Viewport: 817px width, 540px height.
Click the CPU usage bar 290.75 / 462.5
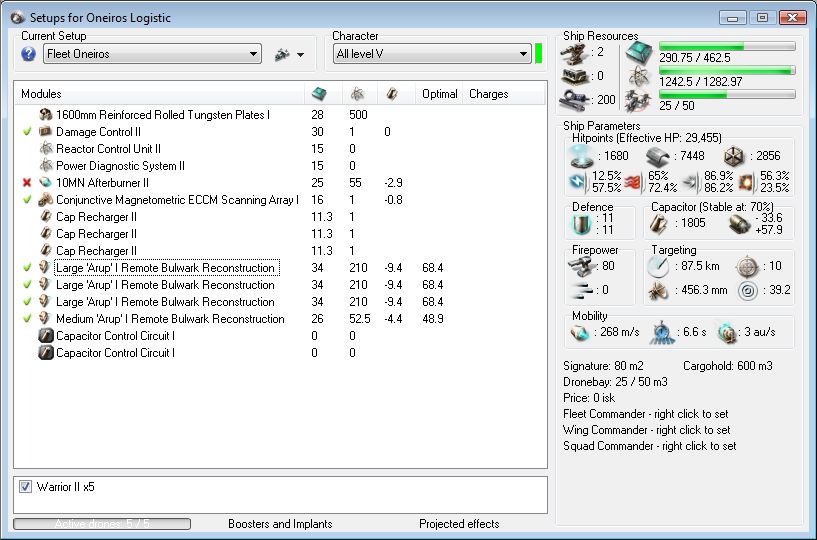pyautogui.click(x=727, y=46)
